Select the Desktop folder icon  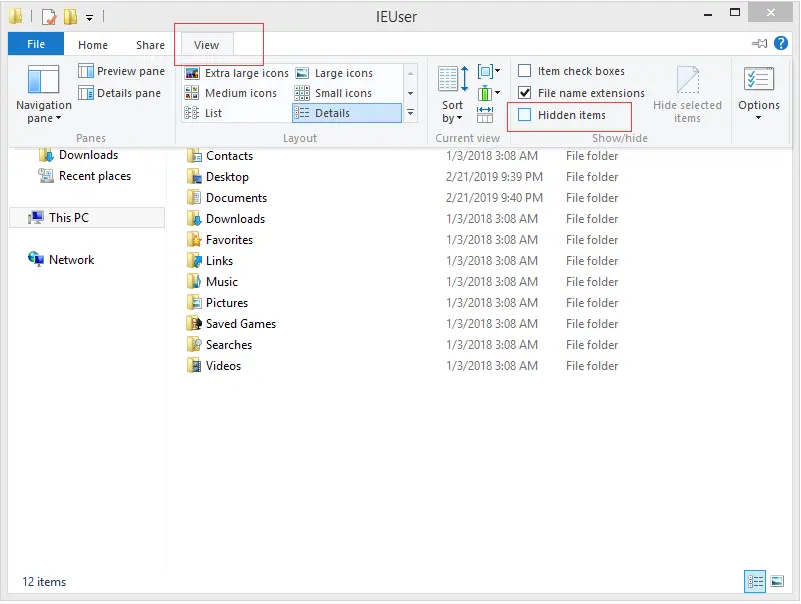(x=194, y=177)
